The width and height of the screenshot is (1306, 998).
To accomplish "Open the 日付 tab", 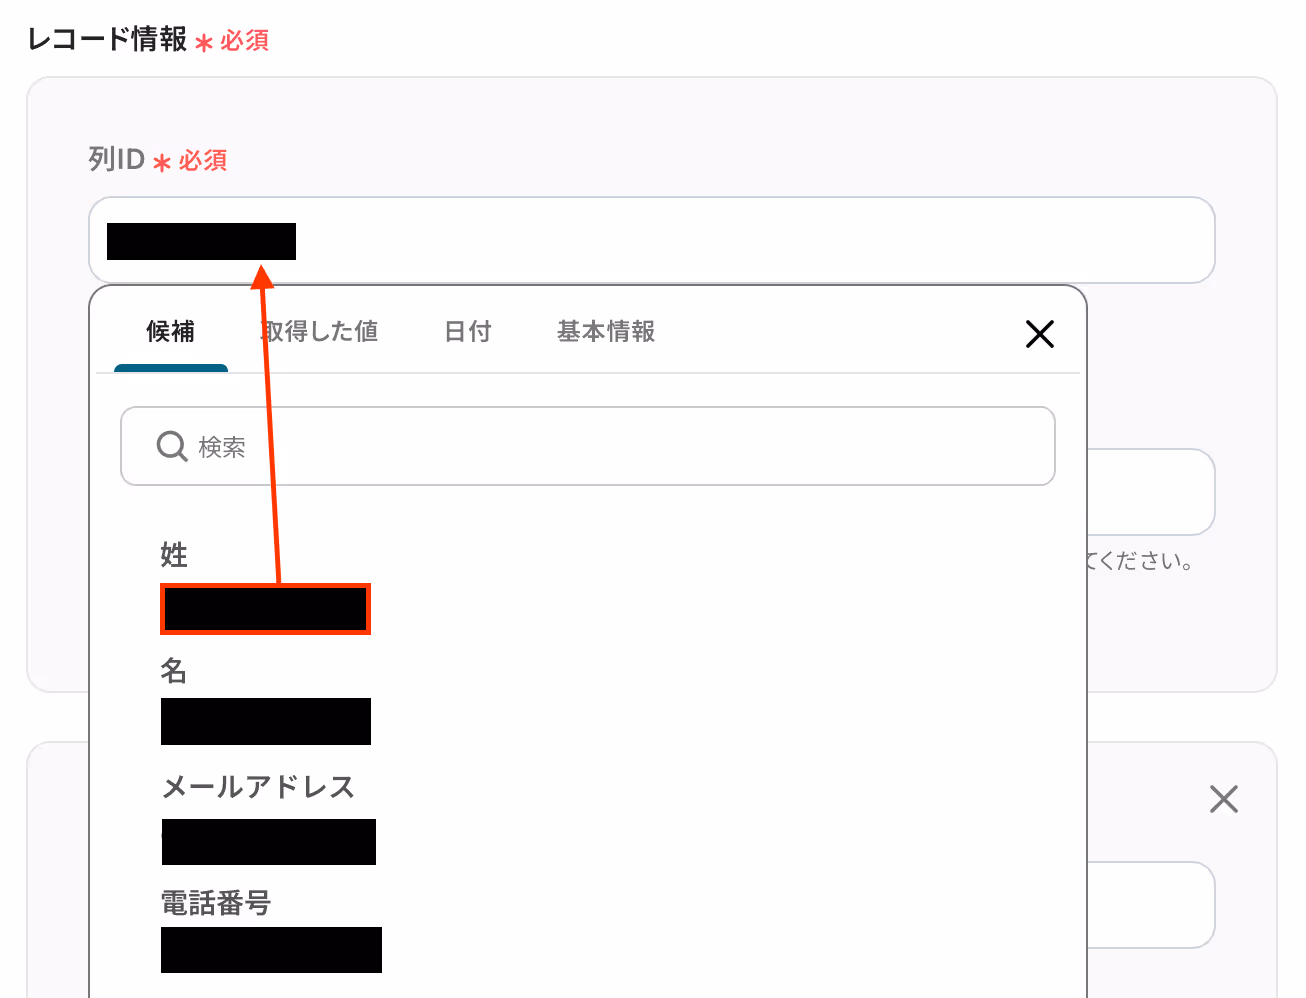I will pyautogui.click(x=468, y=332).
